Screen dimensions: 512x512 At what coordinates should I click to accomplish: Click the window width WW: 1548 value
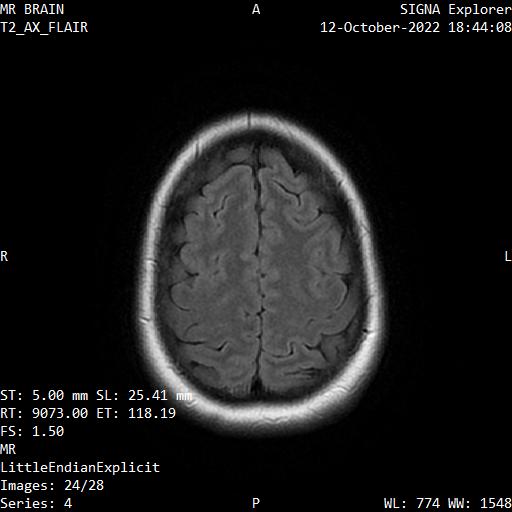(x=480, y=503)
